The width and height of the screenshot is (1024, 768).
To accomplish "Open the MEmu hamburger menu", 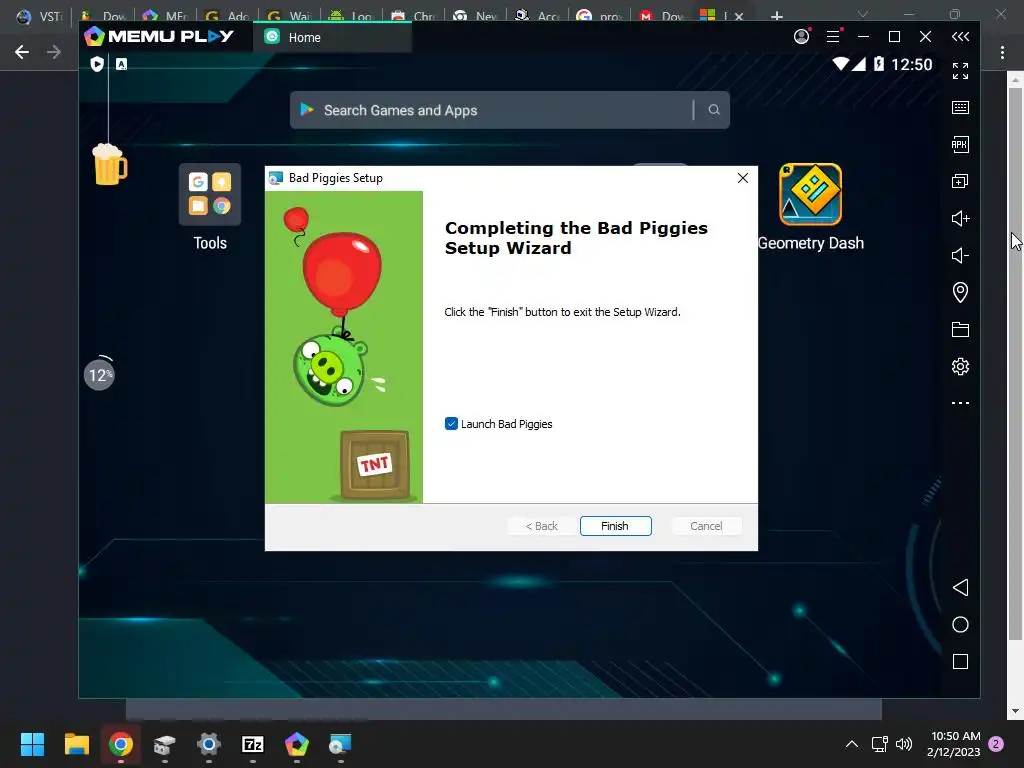I will (833, 37).
